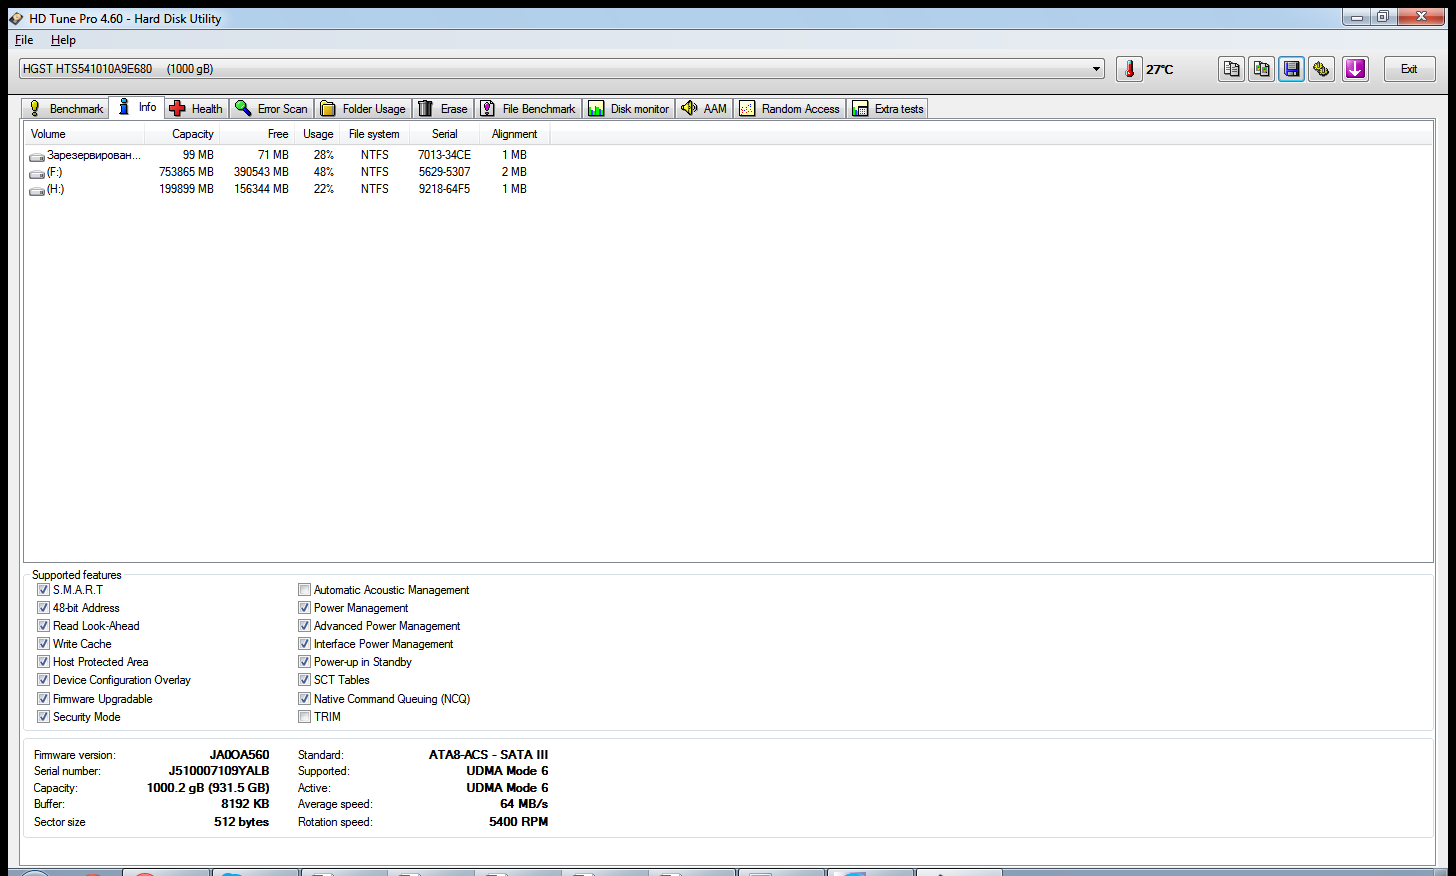Click the File system column header
This screenshot has width=1456, height=876.
(374, 134)
